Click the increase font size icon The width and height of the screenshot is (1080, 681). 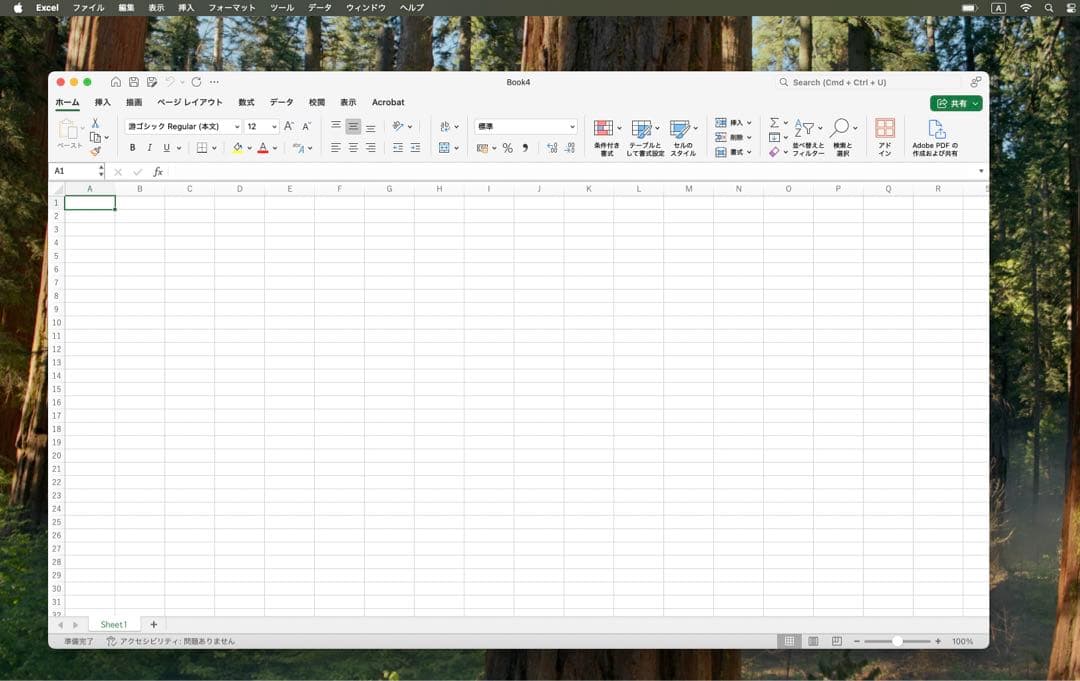click(289, 126)
